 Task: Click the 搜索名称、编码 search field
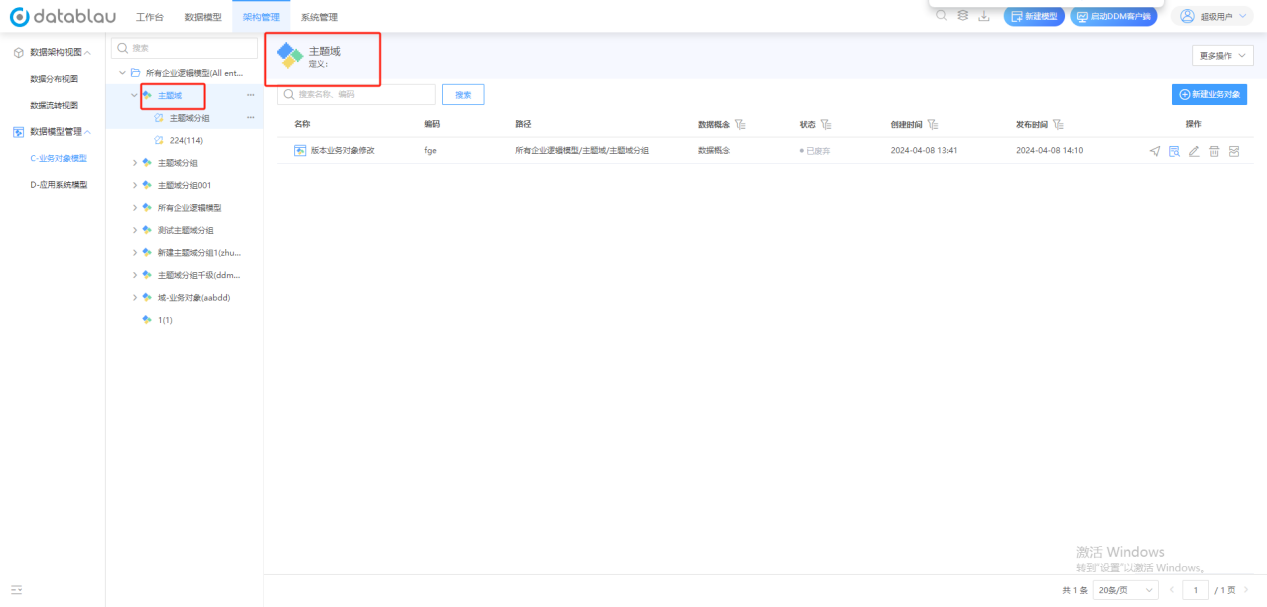[356, 94]
